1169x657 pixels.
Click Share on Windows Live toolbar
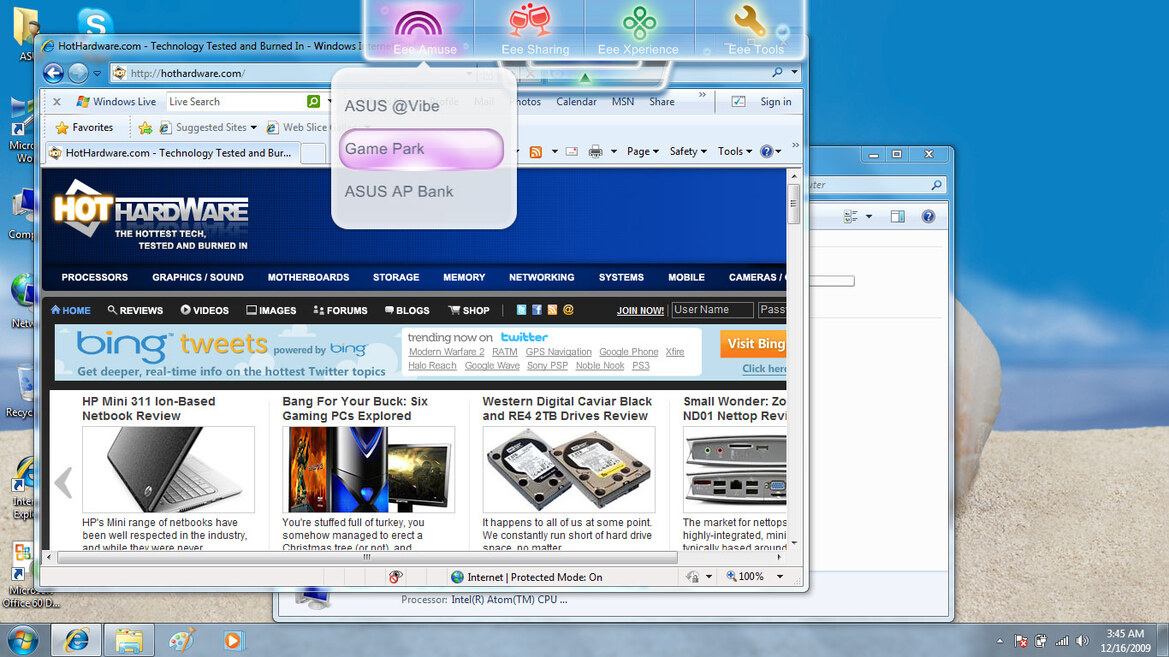point(661,101)
